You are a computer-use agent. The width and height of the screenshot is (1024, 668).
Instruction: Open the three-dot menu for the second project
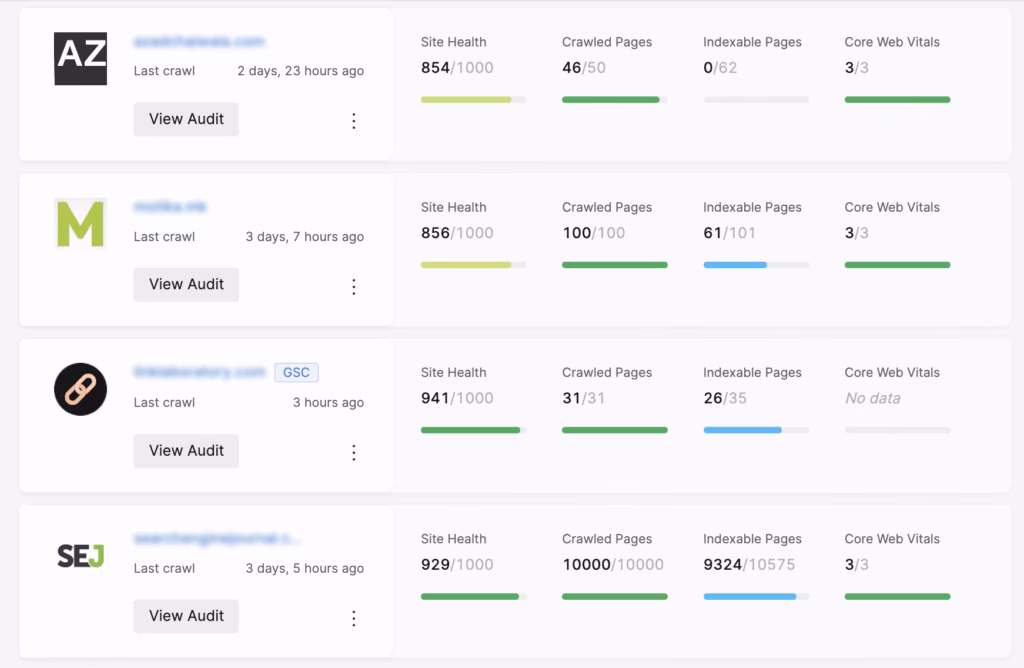(354, 286)
